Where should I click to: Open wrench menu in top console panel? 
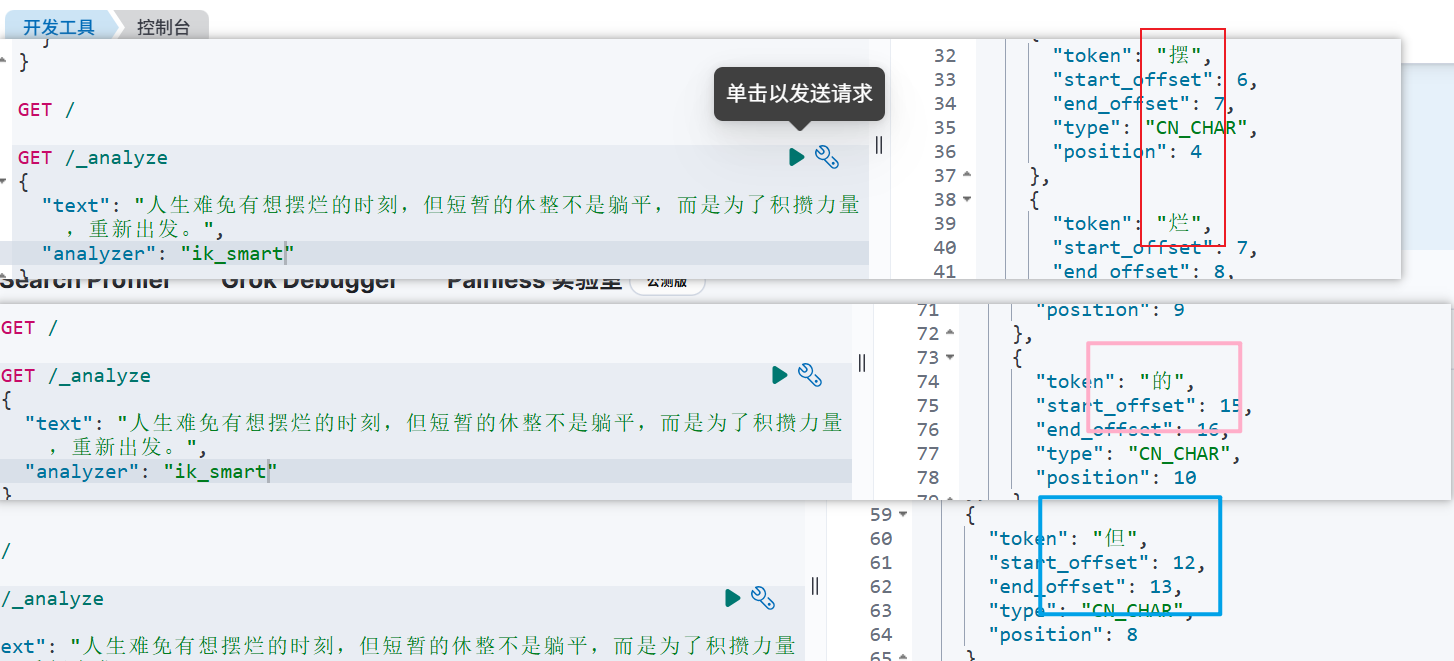826,157
